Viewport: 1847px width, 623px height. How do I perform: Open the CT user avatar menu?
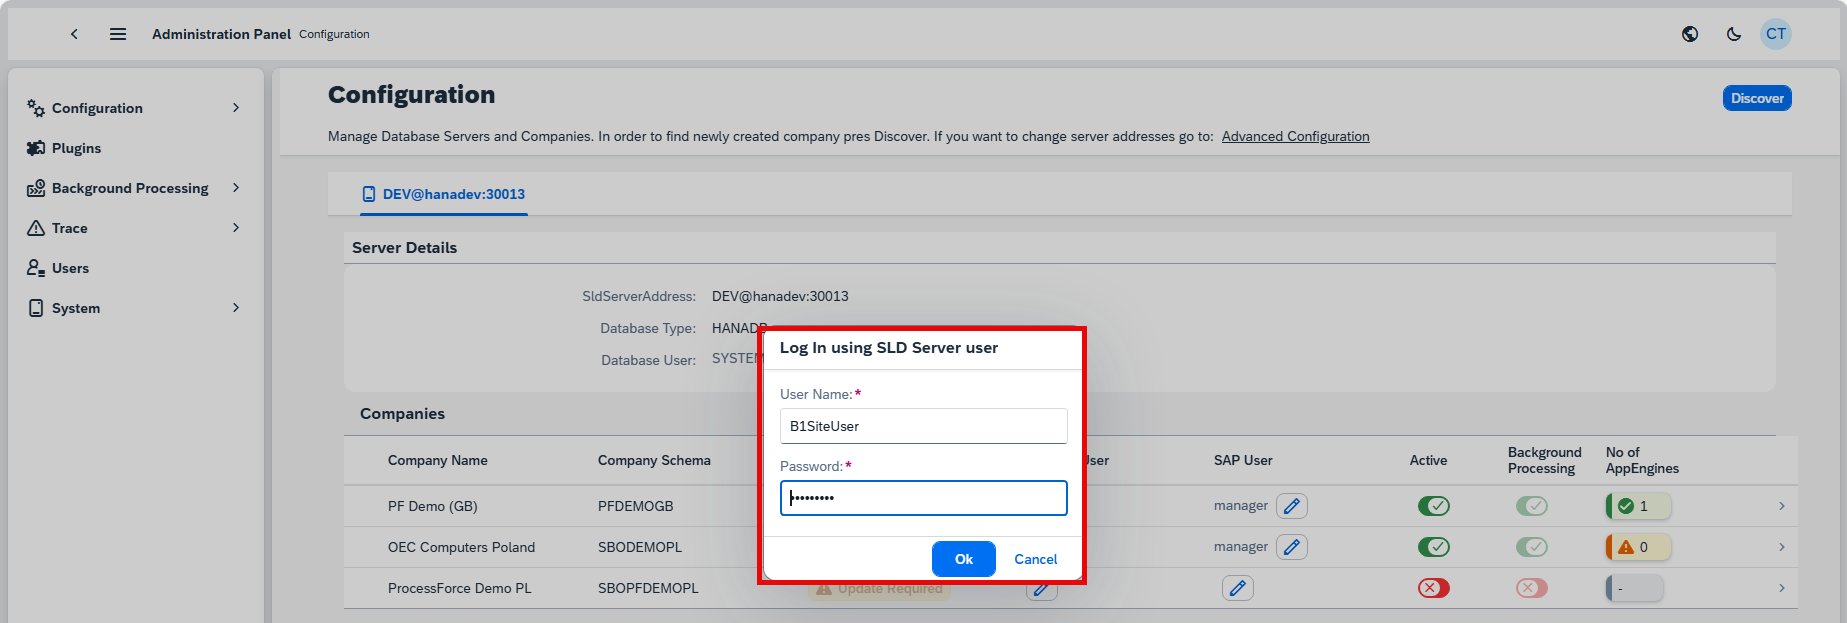pos(1776,34)
